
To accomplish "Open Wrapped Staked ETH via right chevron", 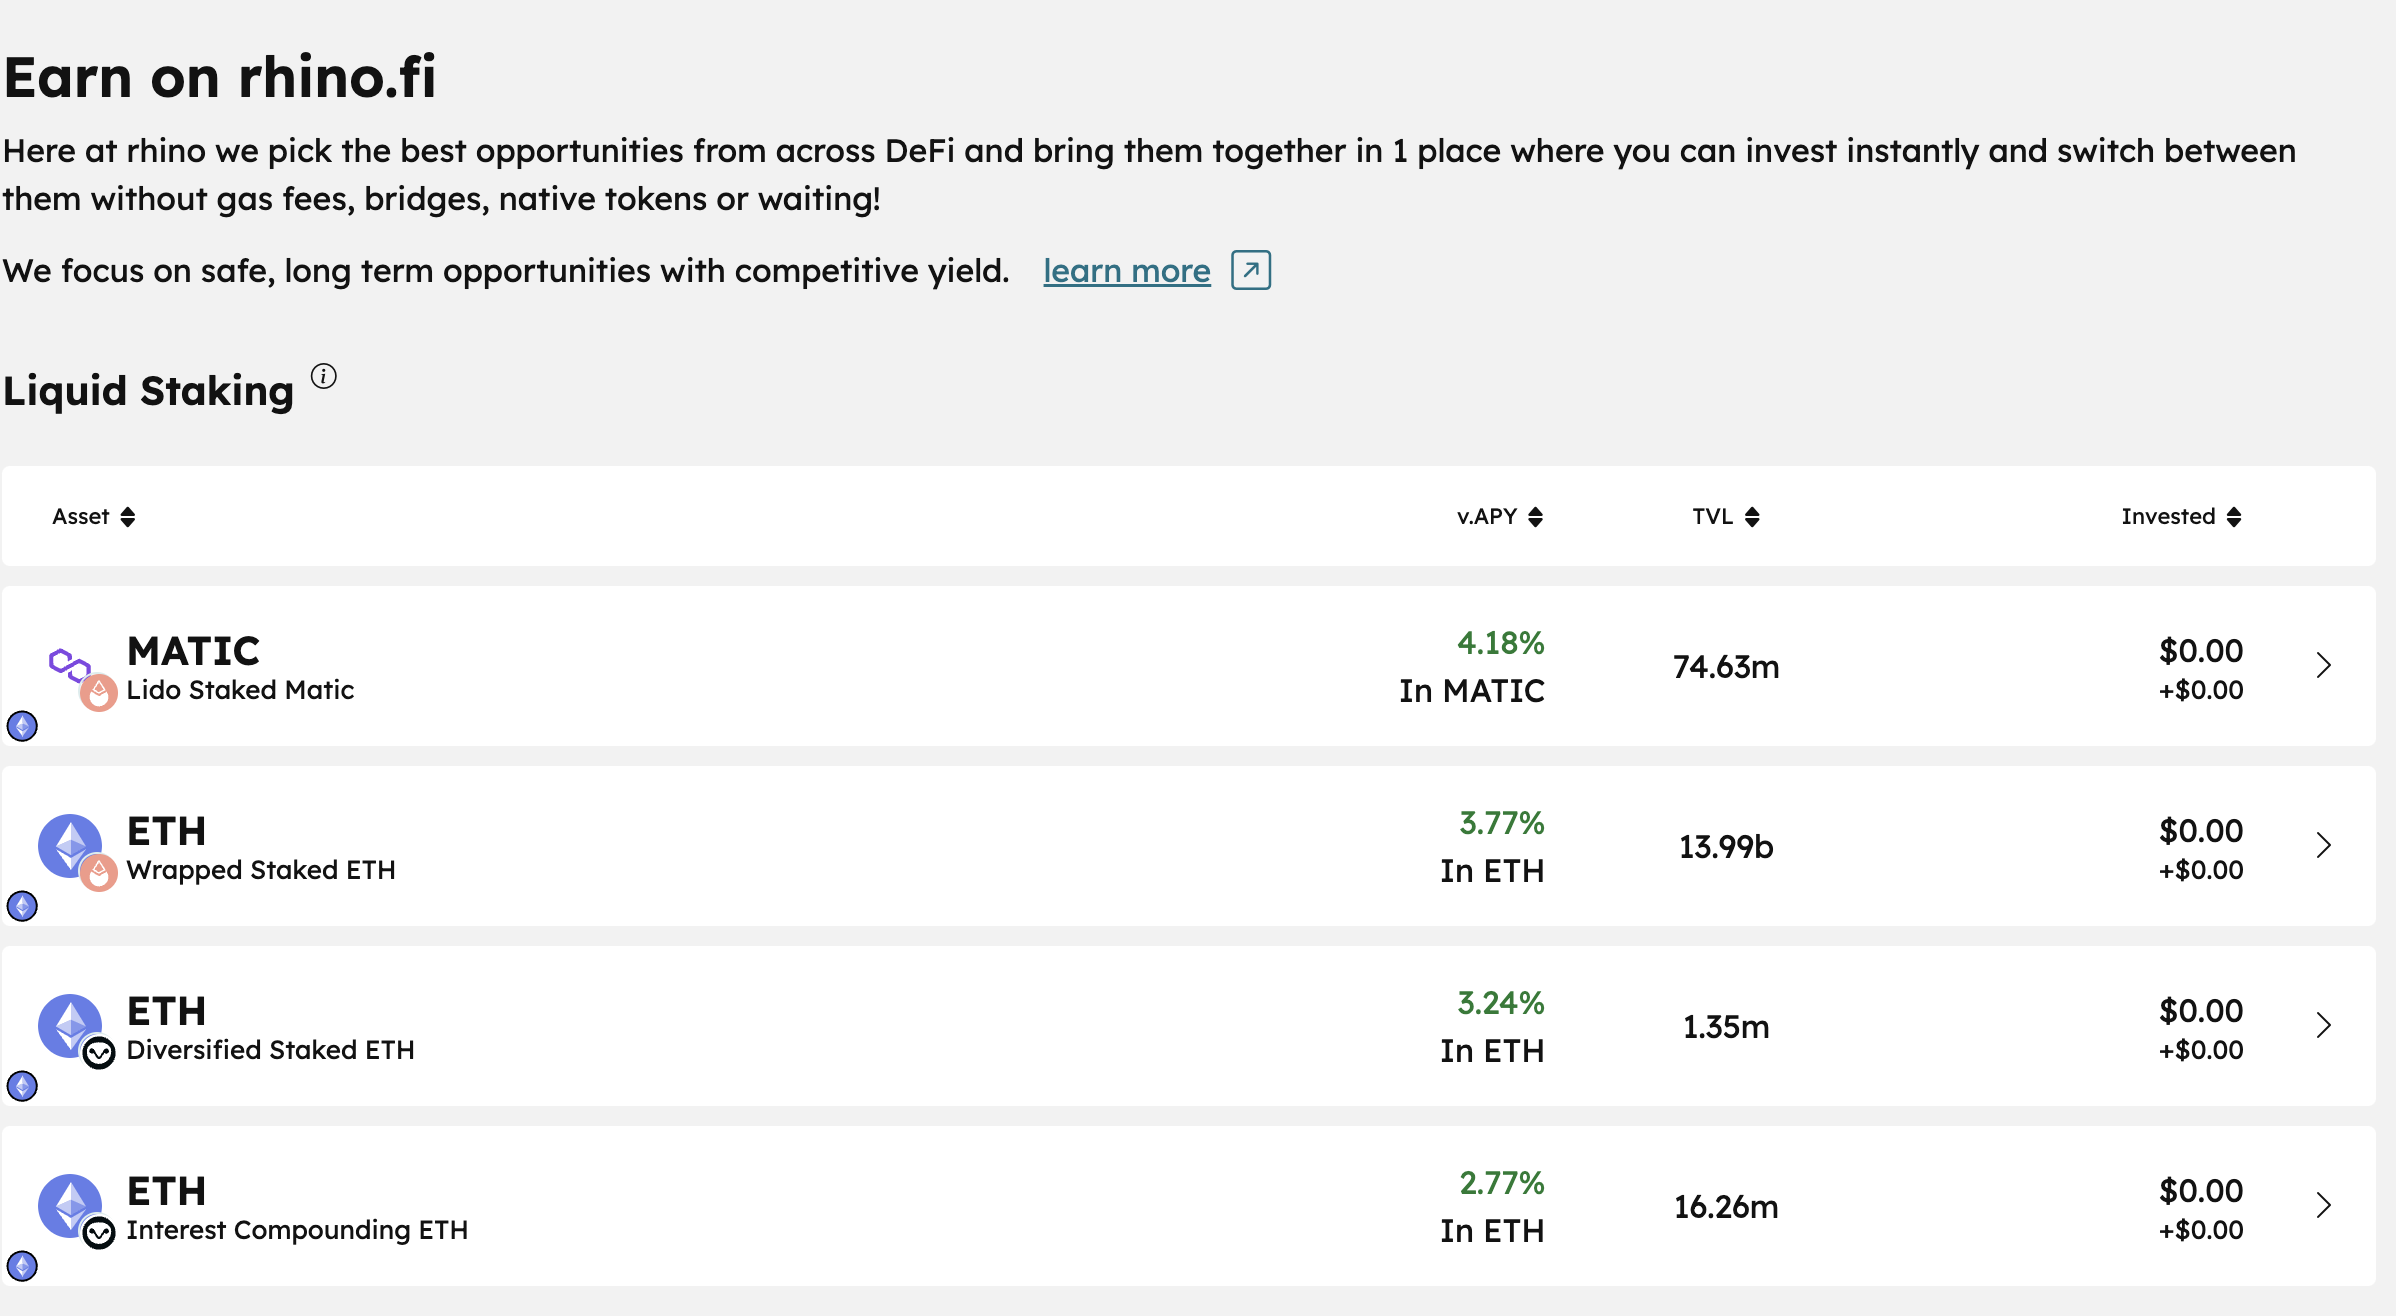I will point(2324,846).
